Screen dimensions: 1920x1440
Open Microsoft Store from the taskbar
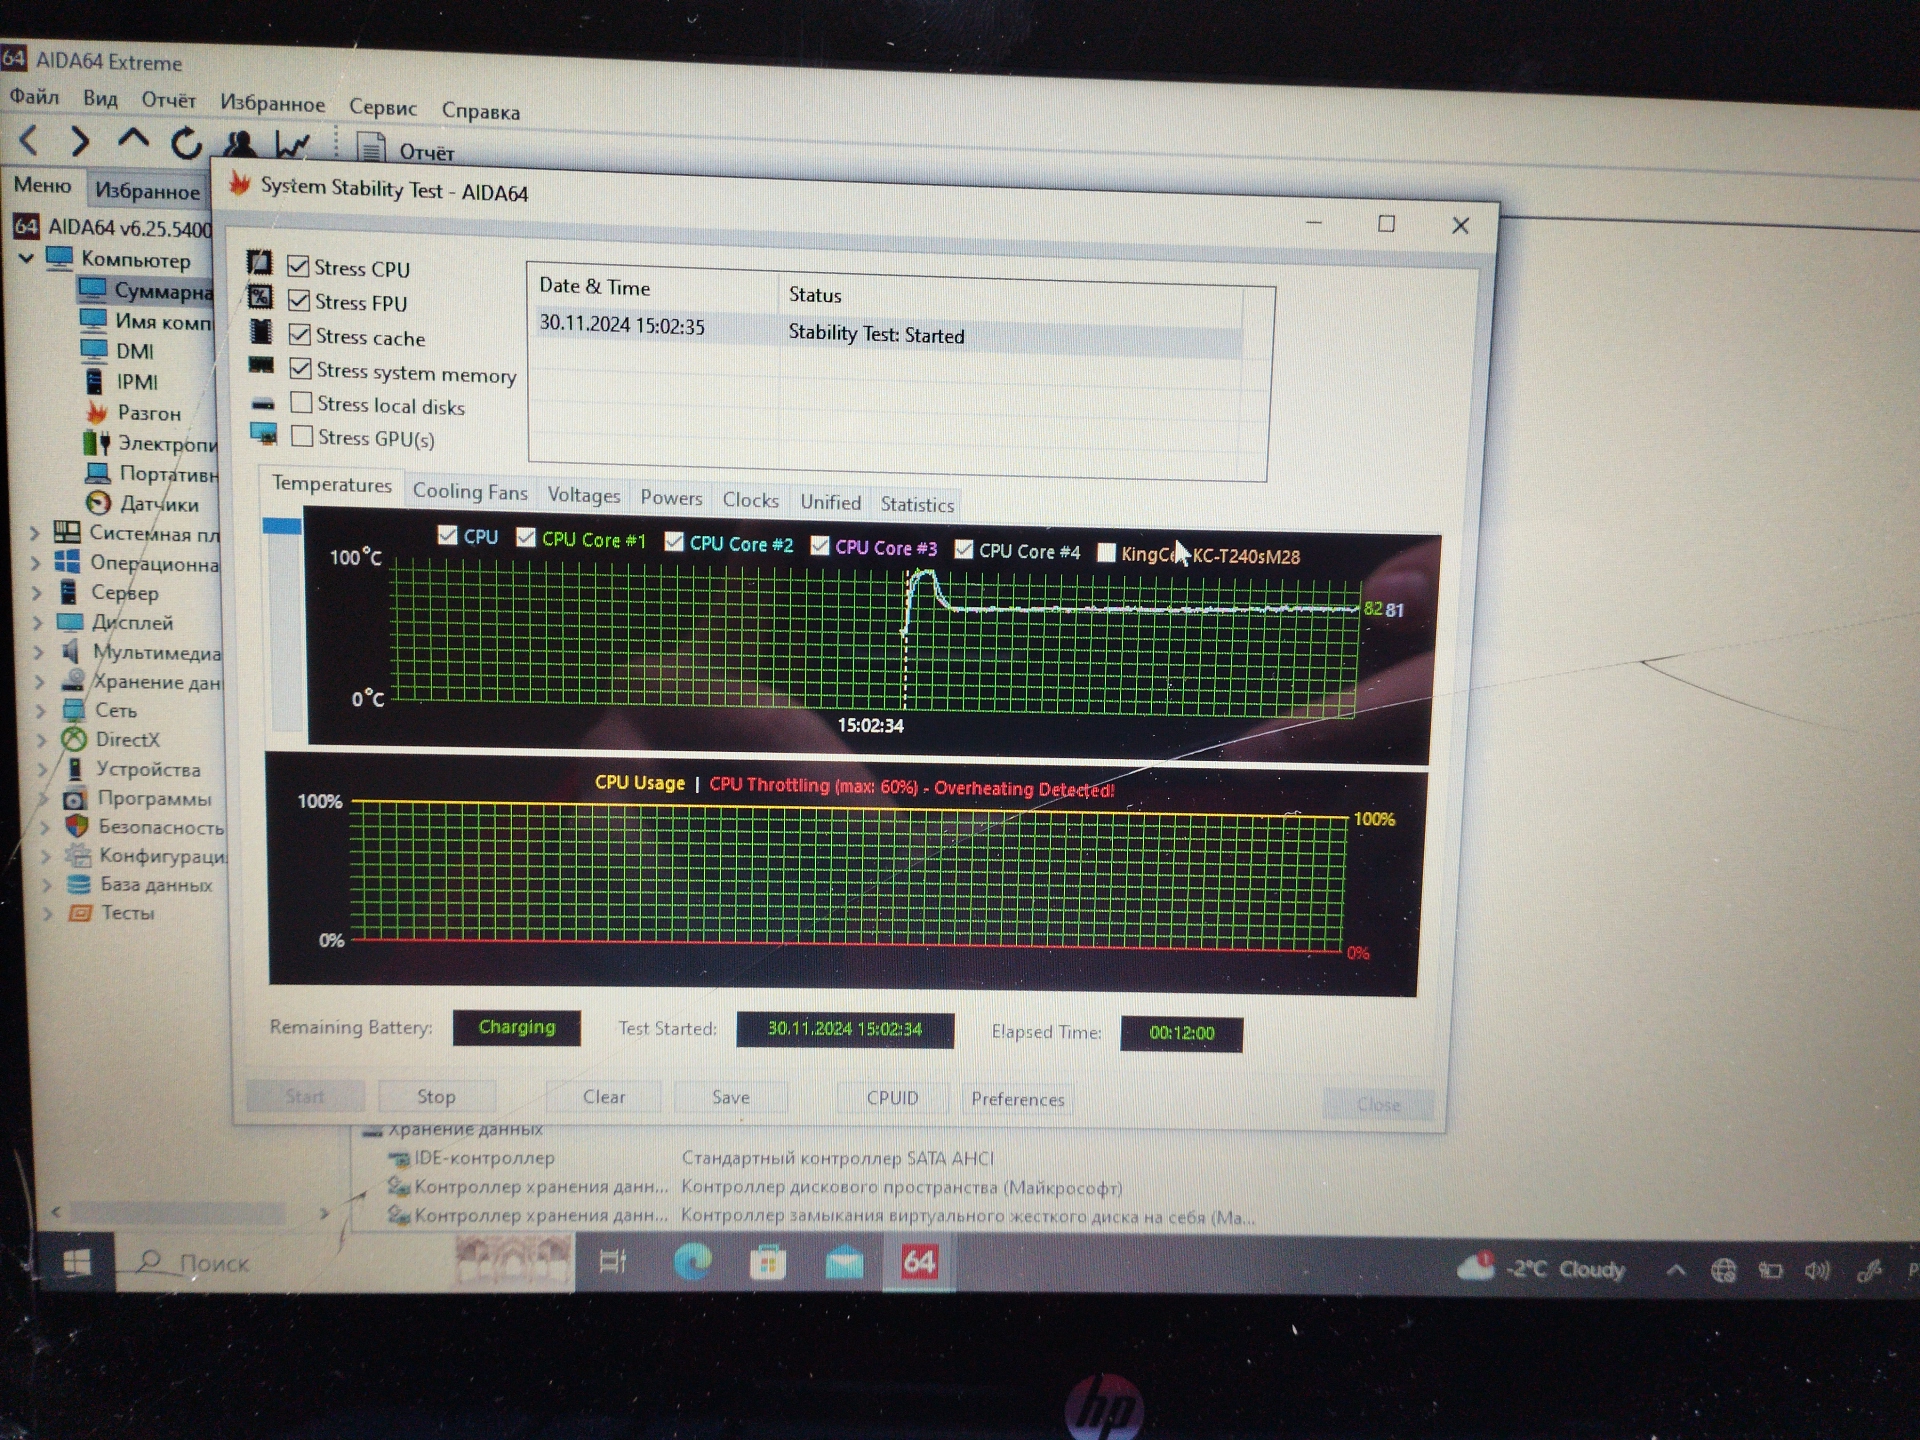[x=767, y=1262]
